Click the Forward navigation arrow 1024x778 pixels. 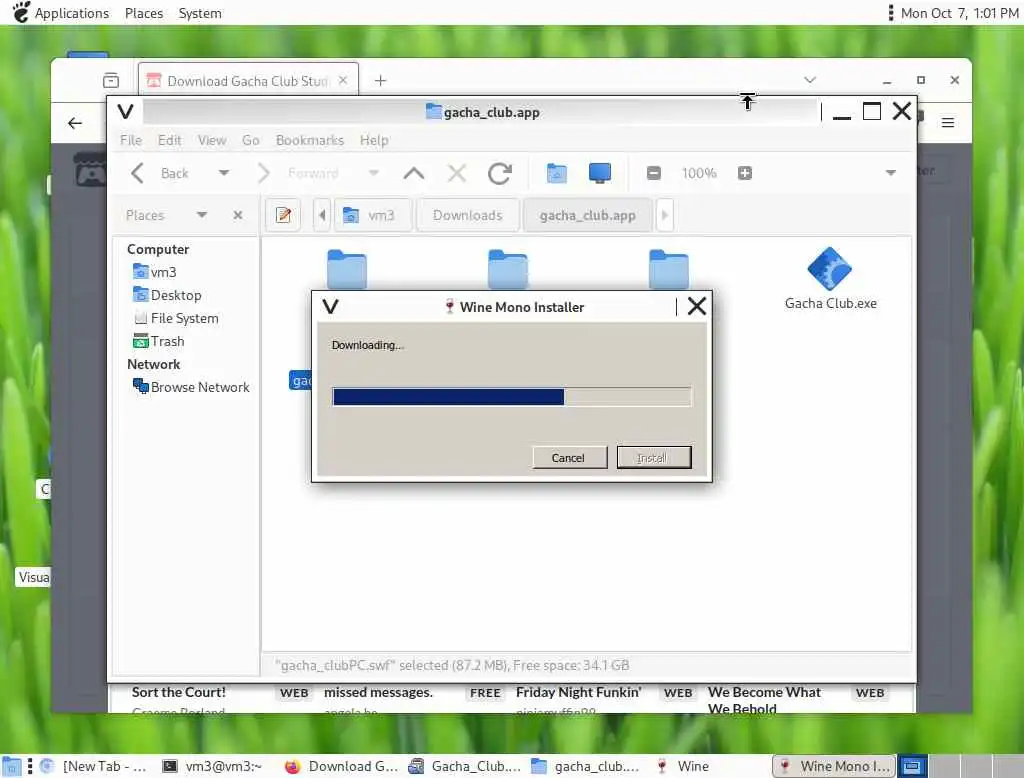tap(264, 173)
